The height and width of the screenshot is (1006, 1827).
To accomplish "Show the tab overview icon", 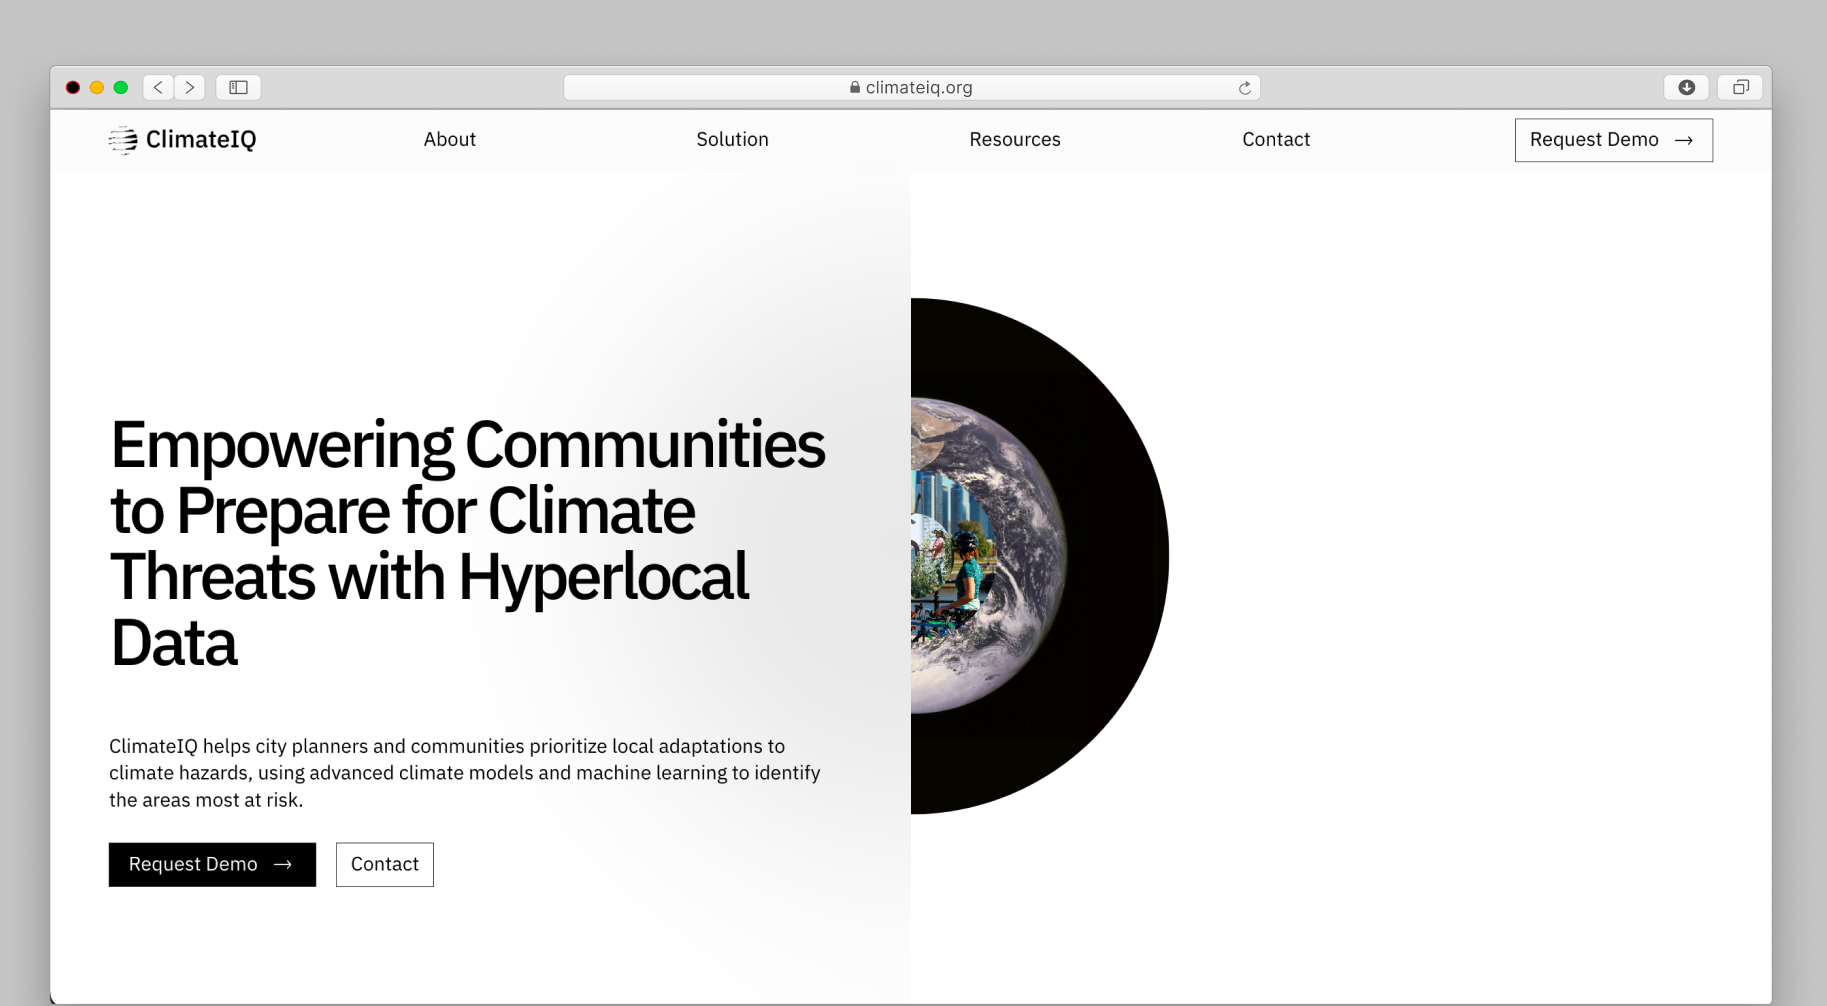I will [x=1740, y=88].
